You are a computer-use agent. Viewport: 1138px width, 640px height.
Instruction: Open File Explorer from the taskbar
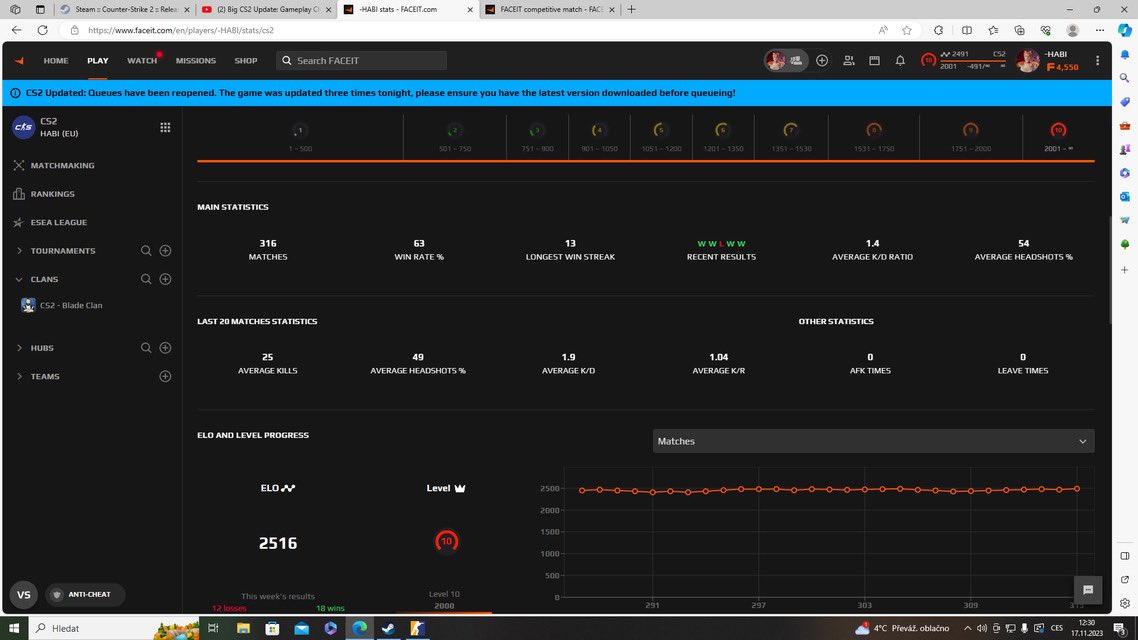[243, 628]
